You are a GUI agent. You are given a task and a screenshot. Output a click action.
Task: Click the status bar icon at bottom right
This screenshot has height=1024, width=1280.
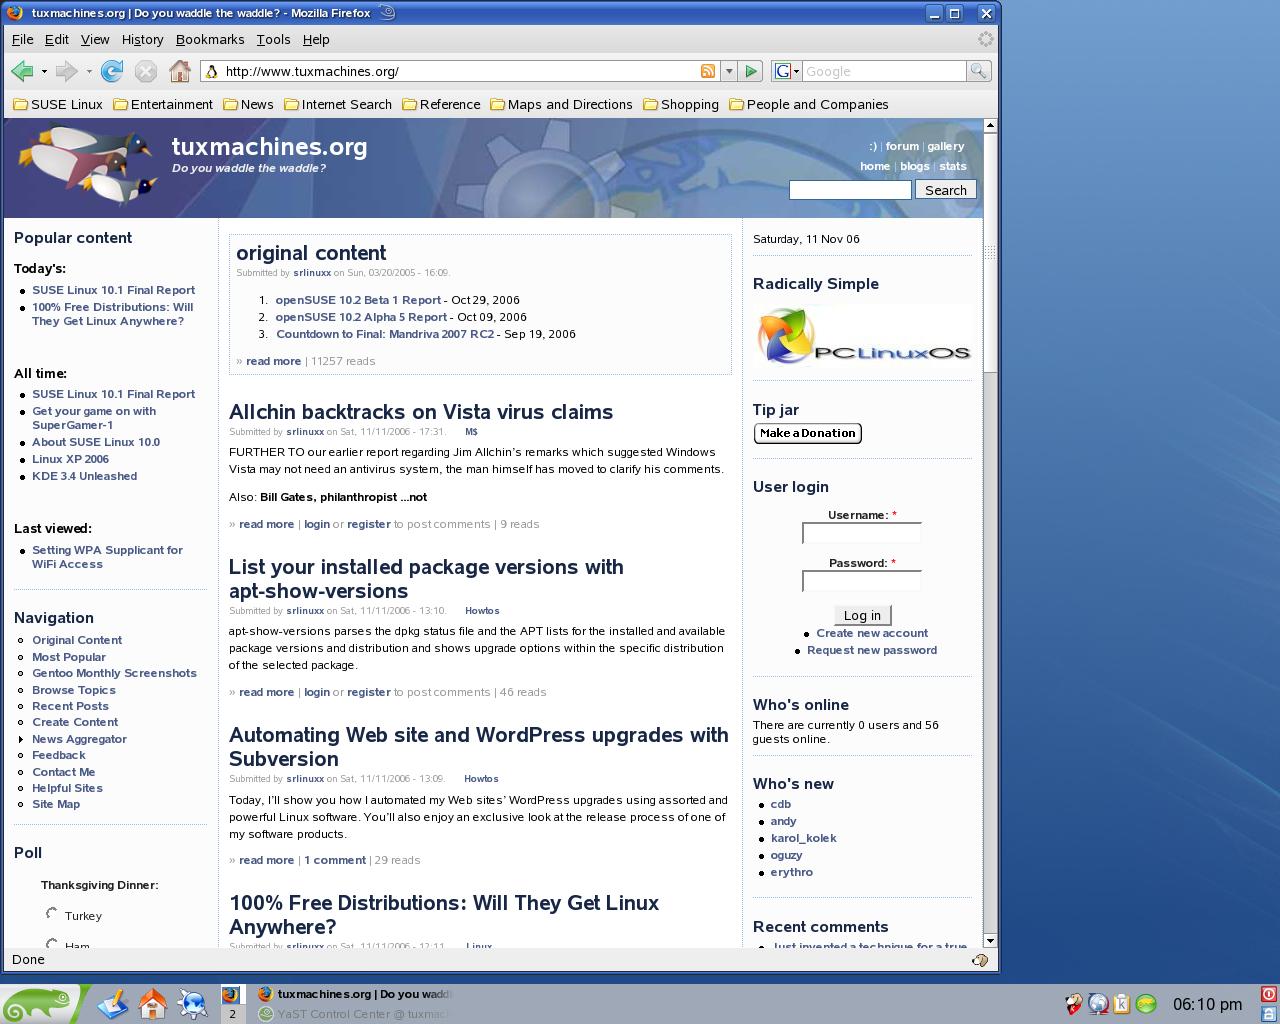(x=980, y=960)
